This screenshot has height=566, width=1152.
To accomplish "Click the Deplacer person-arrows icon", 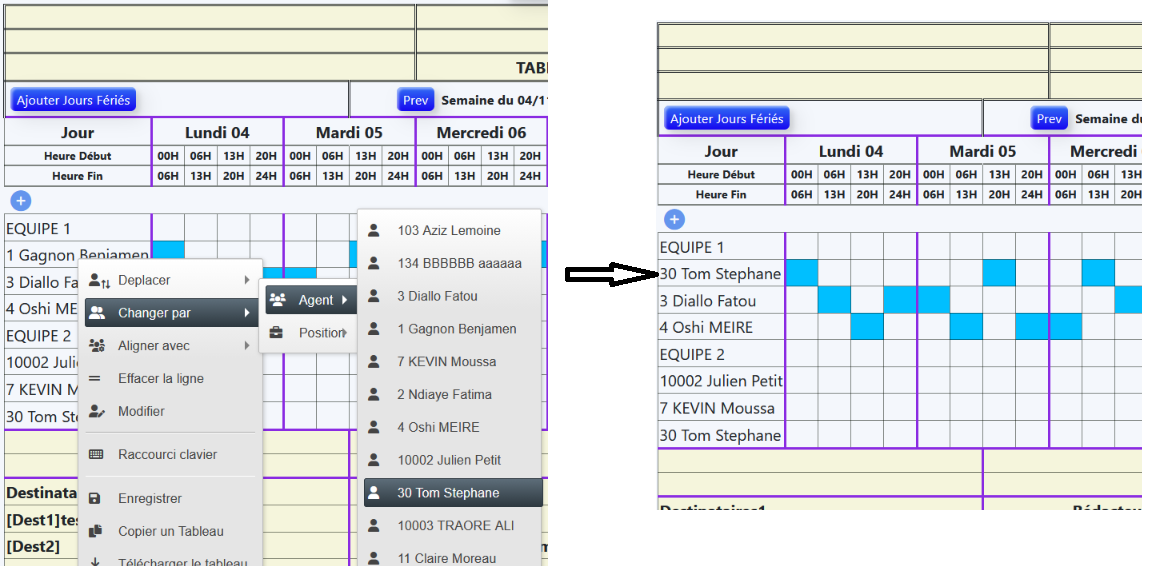I will (x=98, y=280).
